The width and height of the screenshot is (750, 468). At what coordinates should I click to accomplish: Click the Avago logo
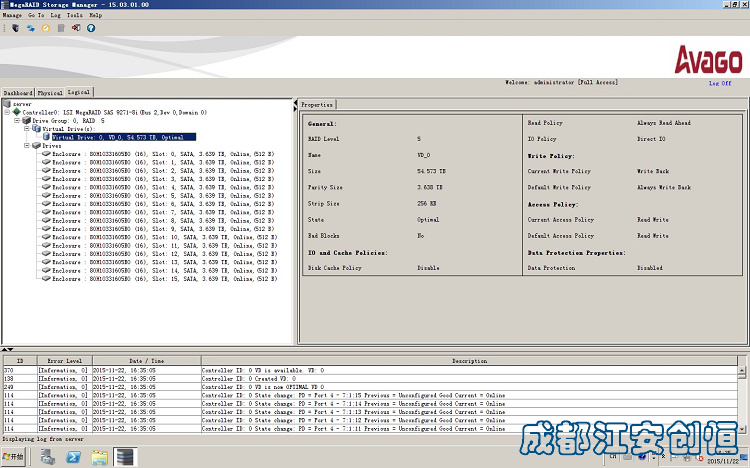[708, 60]
